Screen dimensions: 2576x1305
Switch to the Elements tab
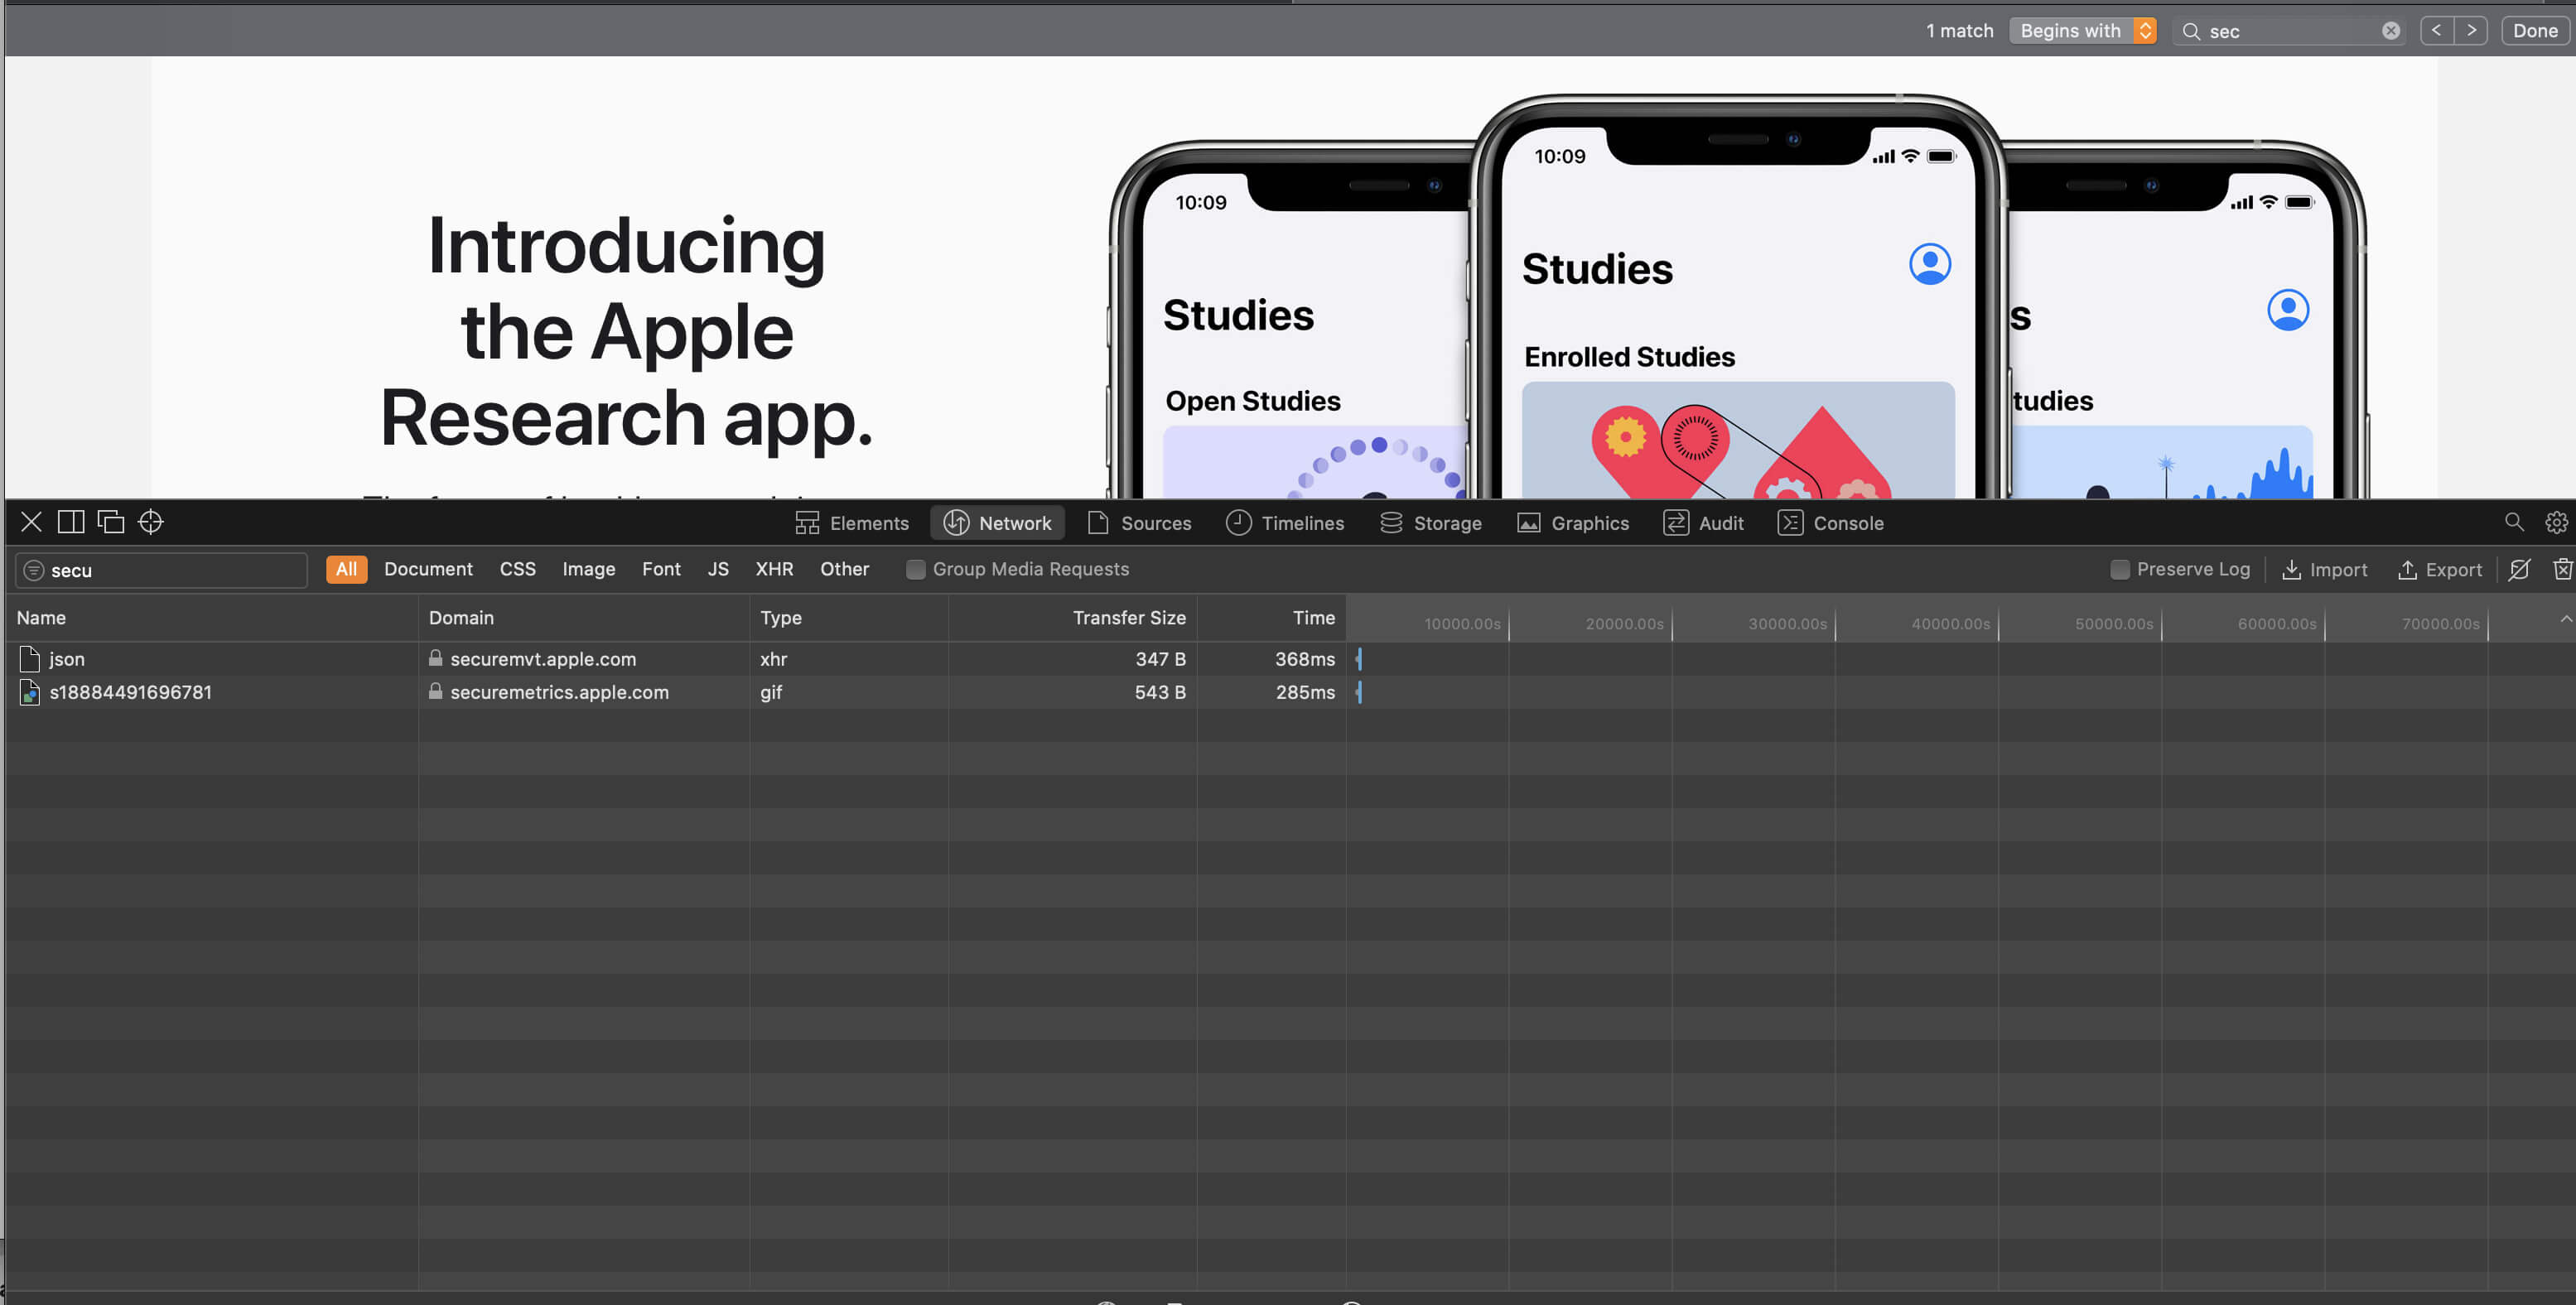pyautogui.click(x=852, y=523)
